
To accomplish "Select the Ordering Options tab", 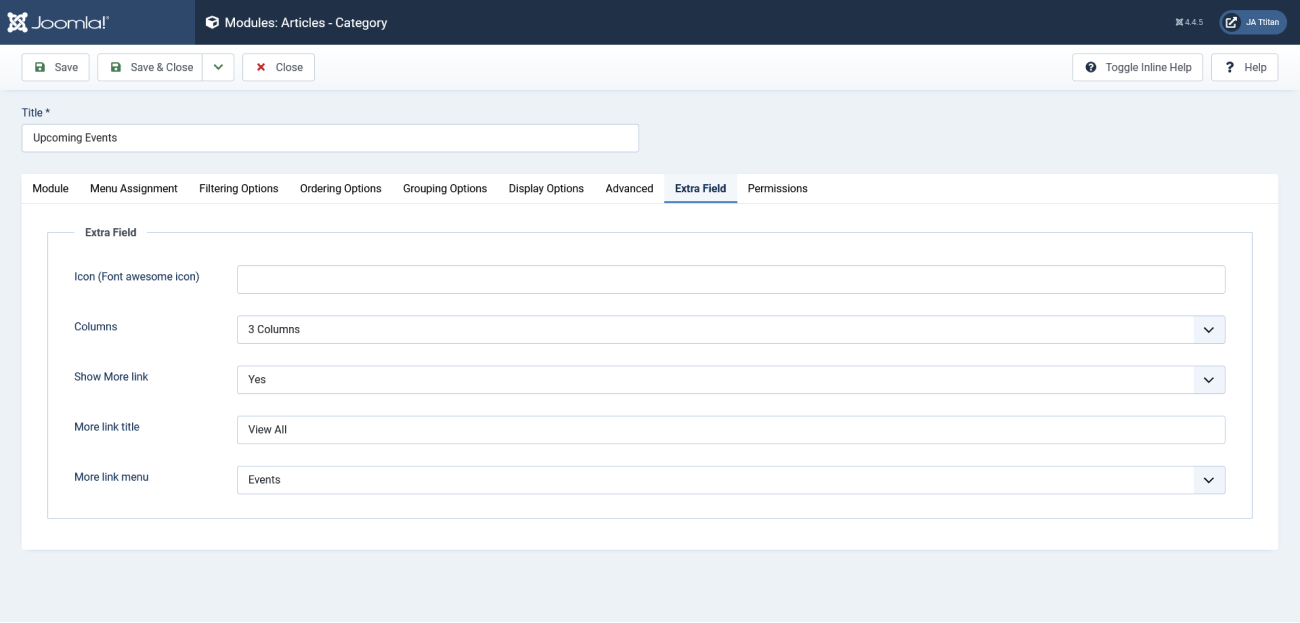I will click(x=341, y=188).
